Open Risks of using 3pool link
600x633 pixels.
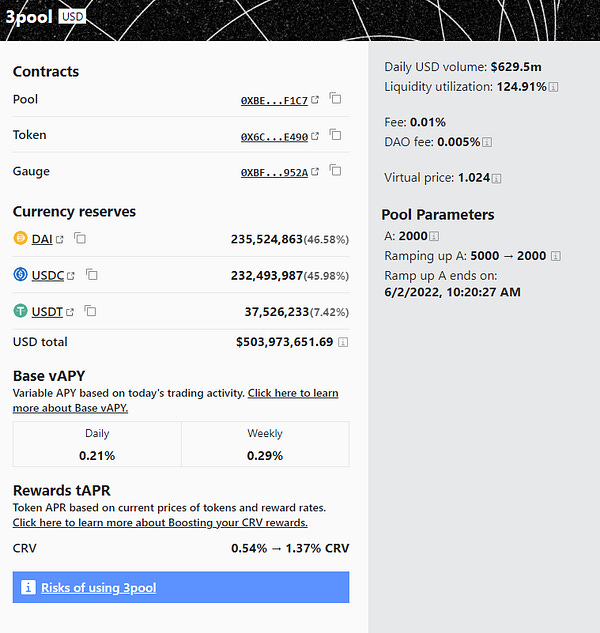[x=99, y=587]
